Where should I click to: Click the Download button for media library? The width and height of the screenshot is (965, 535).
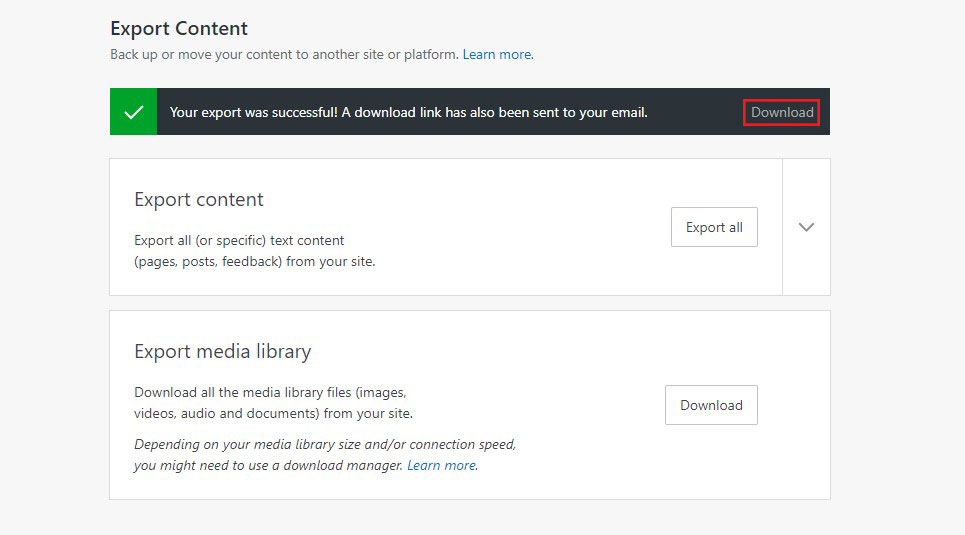point(711,405)
